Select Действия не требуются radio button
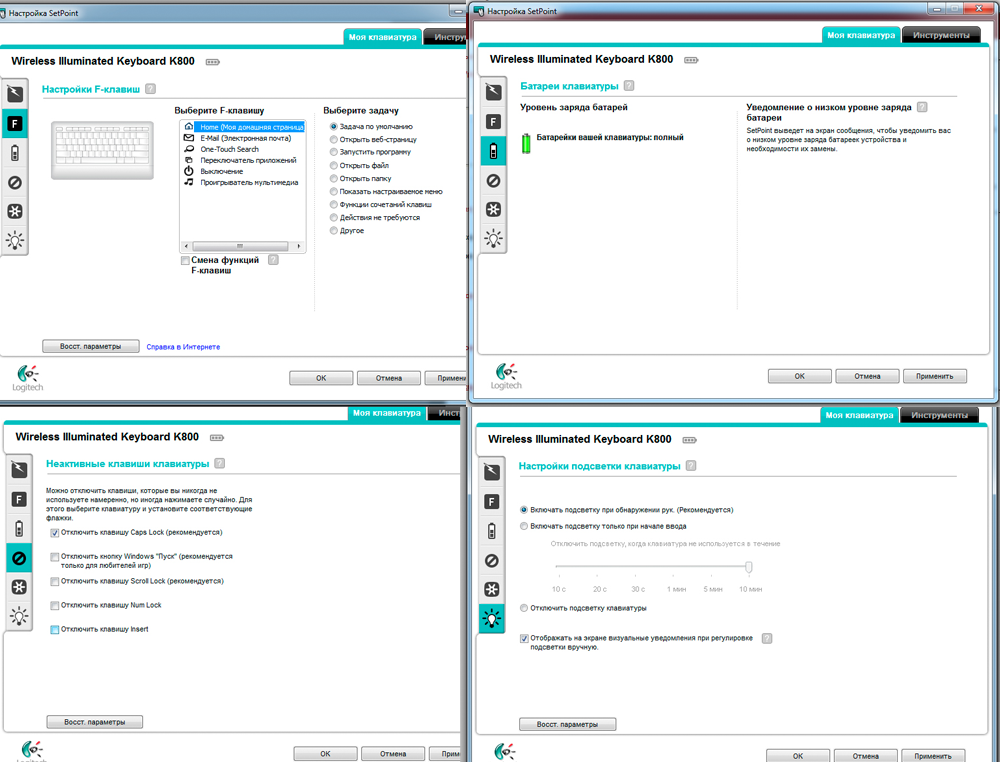The width and height of the screenshot is (1000, 762). 334,217
